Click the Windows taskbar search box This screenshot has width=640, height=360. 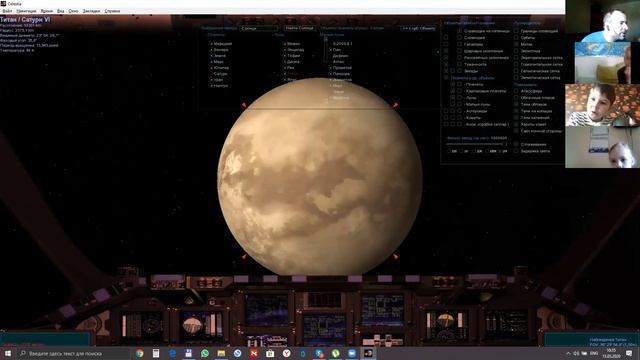click(x=73, y=353)
